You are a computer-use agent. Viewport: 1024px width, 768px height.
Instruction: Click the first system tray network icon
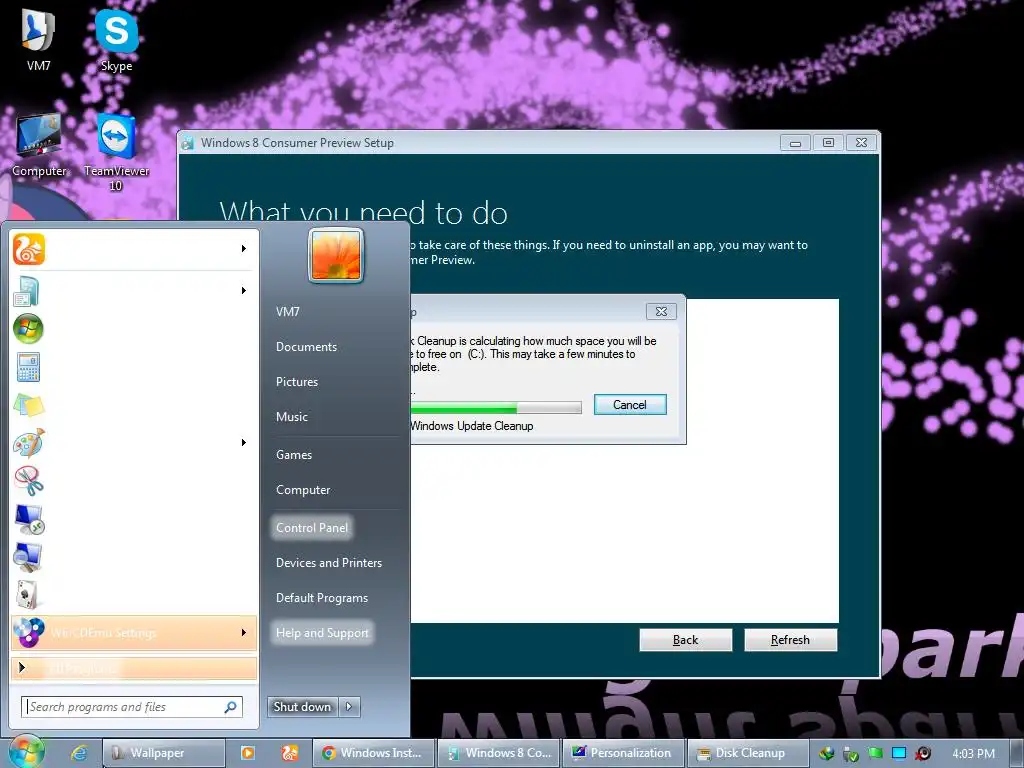pos(827,754)
